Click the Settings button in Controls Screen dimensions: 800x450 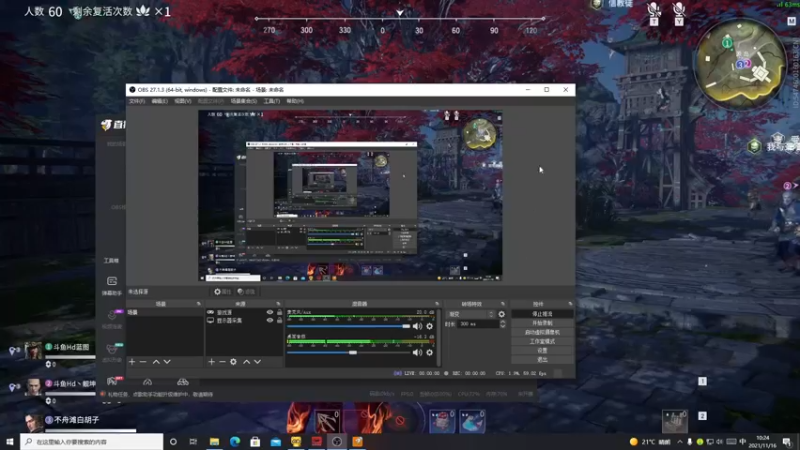pos(542,351)
